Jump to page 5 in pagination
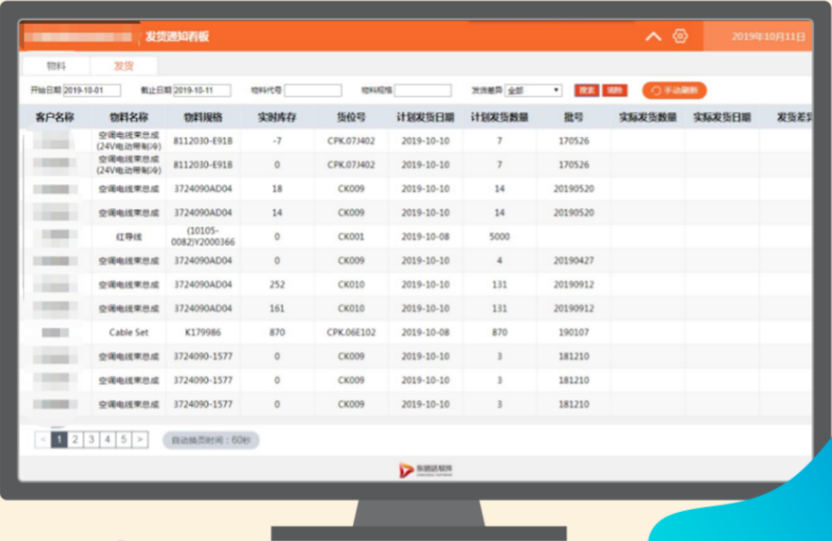Screen dimensions: 832x541 click(124, 439)
